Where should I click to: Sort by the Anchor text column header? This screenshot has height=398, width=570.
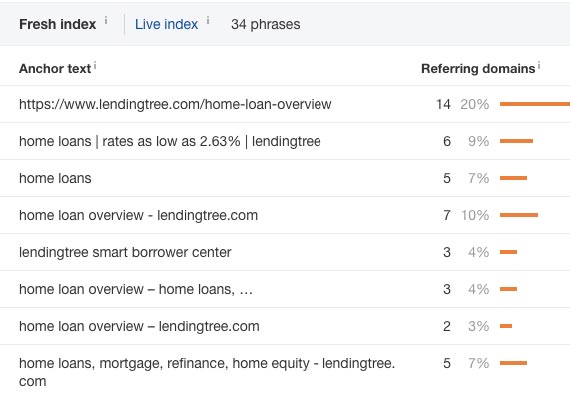pyautogui.click(x=55, y=68)
